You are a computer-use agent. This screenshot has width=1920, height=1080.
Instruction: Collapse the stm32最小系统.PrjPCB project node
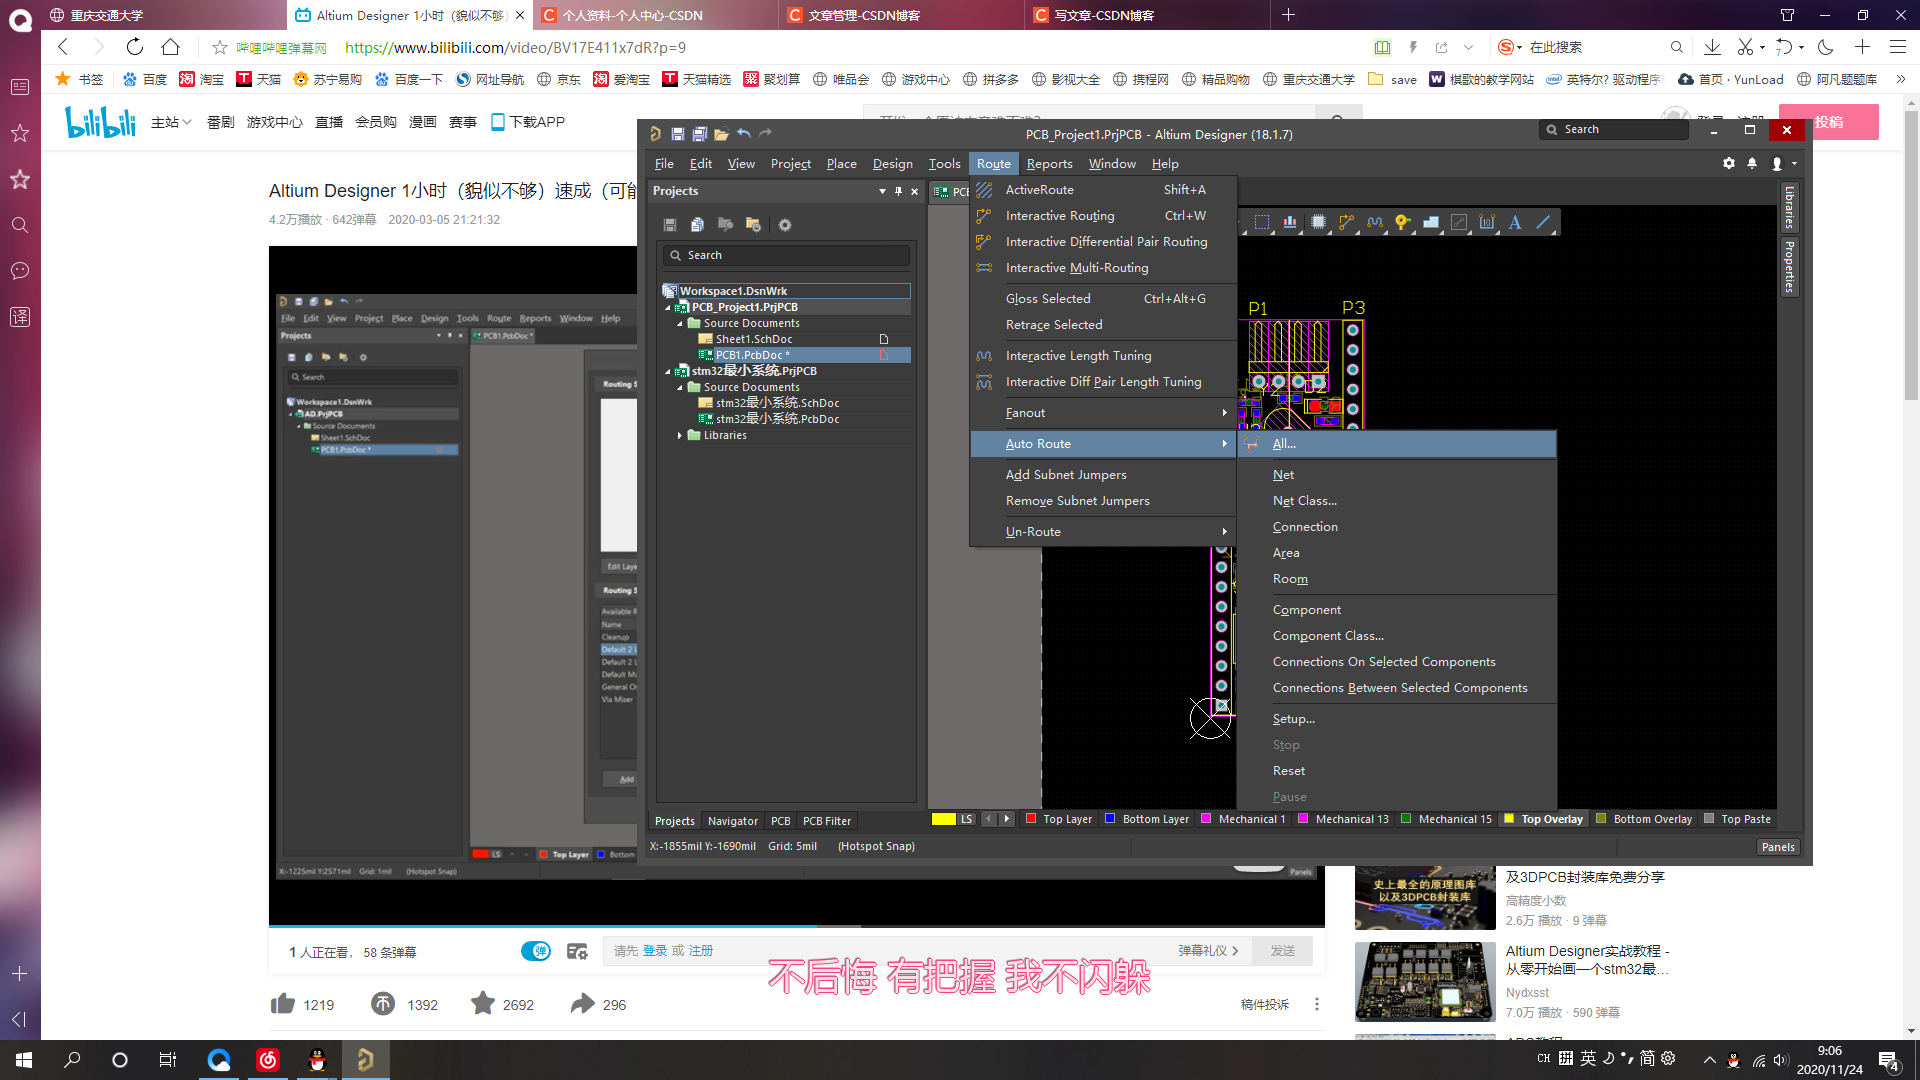click(x=668, y=372)
